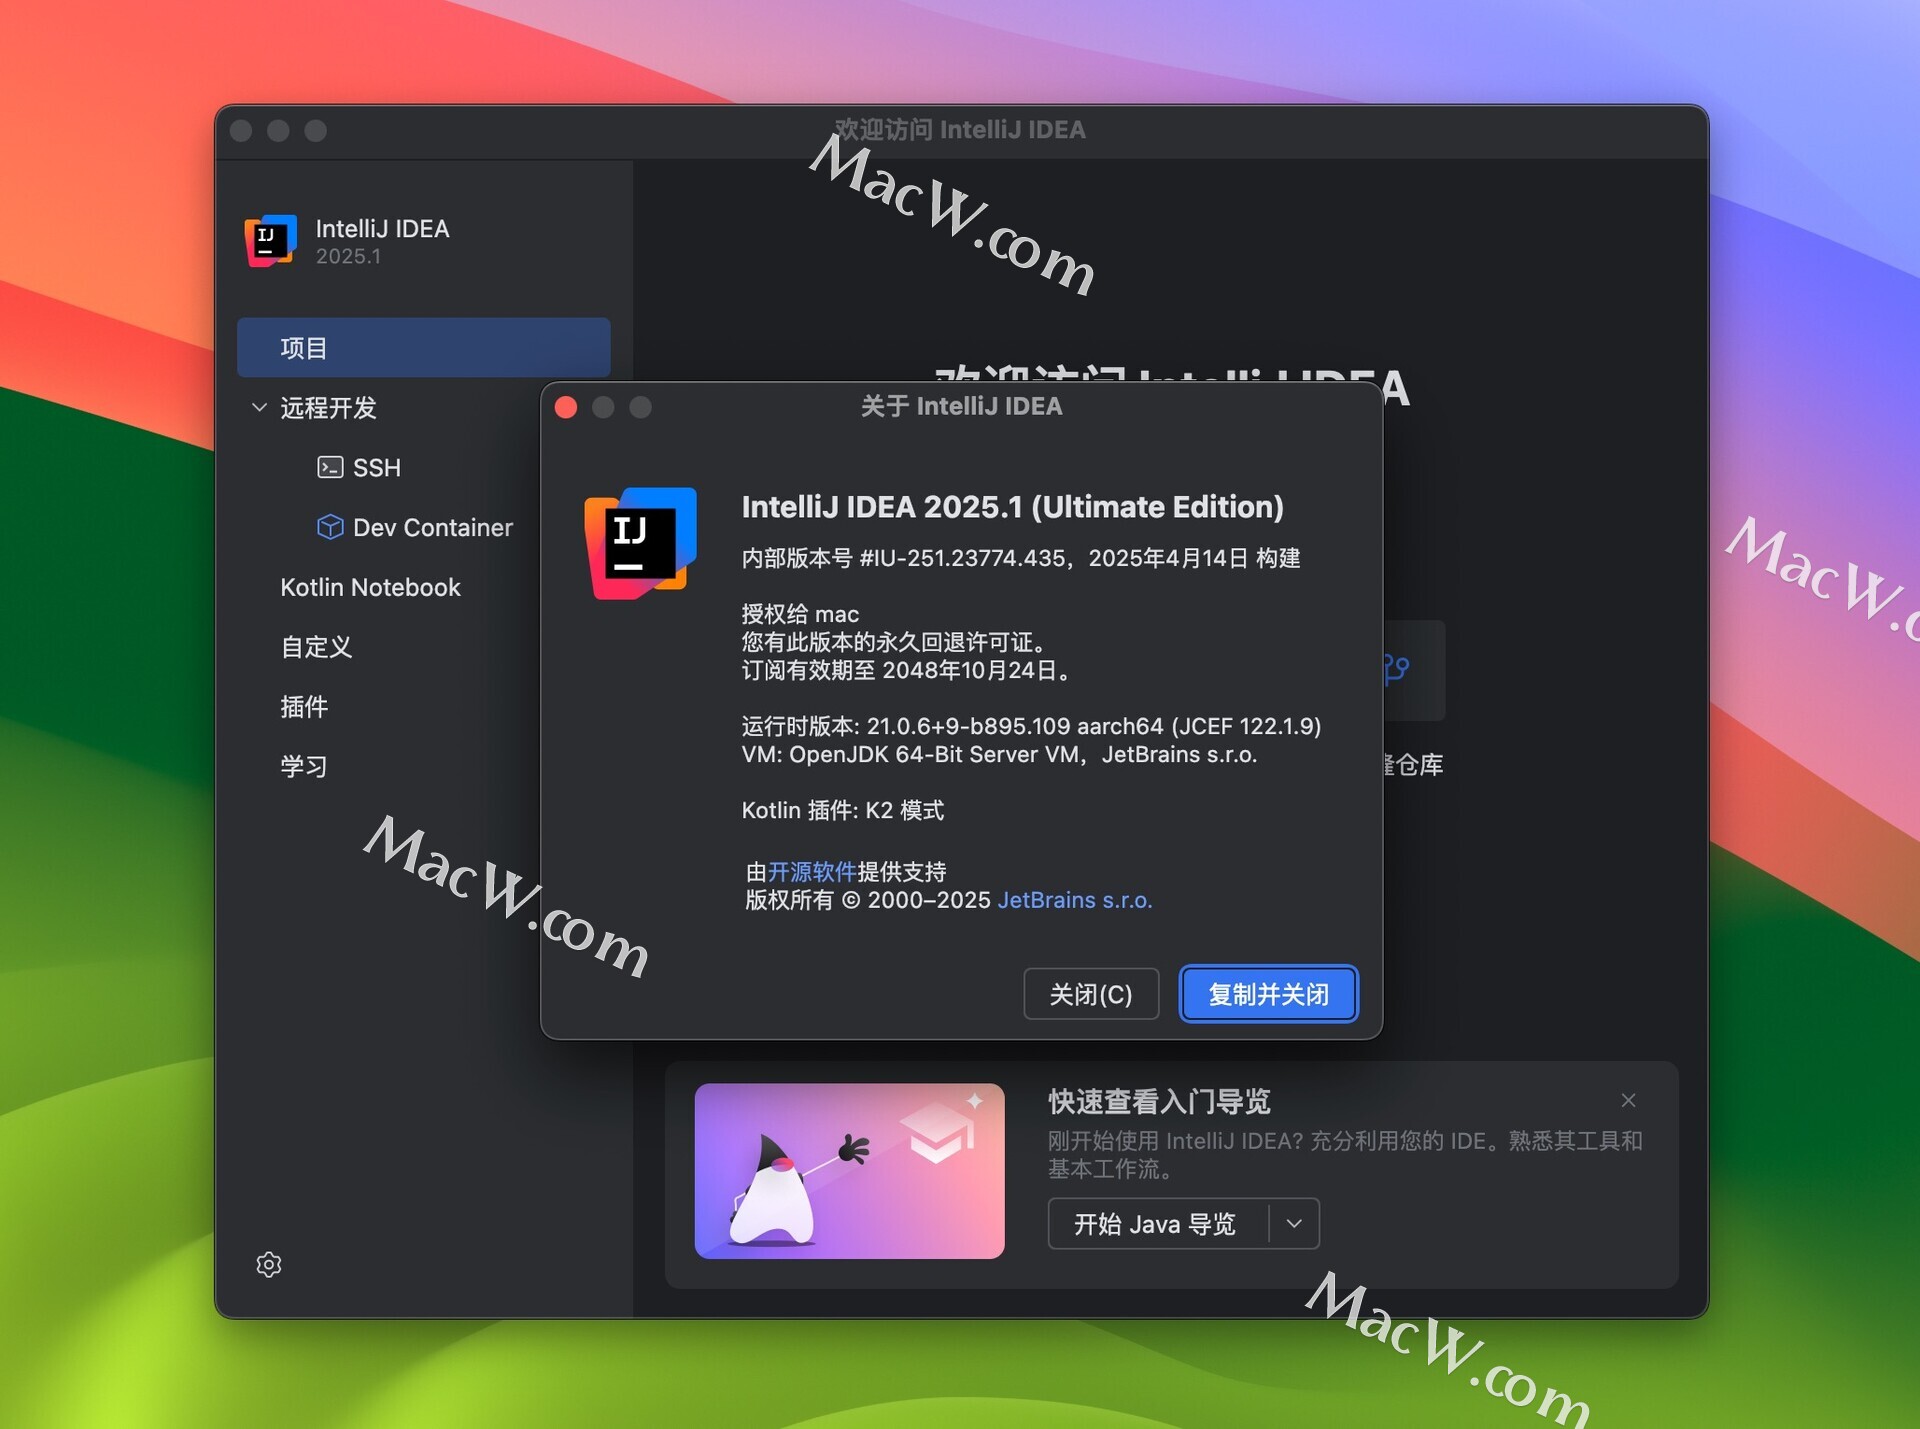Open the 开源软件 link
Screen dimensions: 1920x1429
point(812,871)
